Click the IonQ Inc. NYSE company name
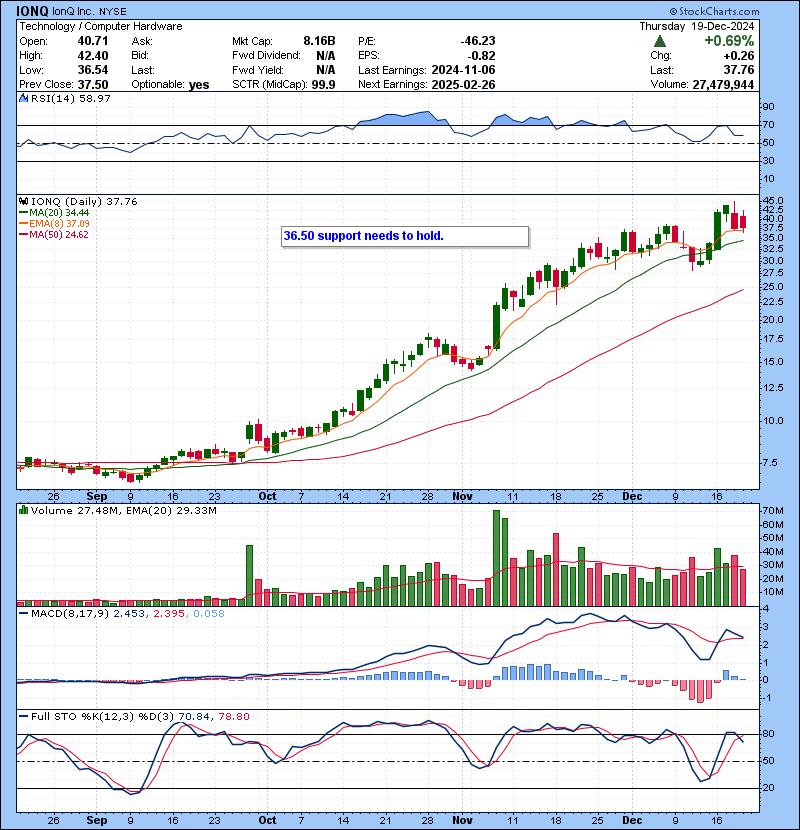 click(x=89, y=11)
